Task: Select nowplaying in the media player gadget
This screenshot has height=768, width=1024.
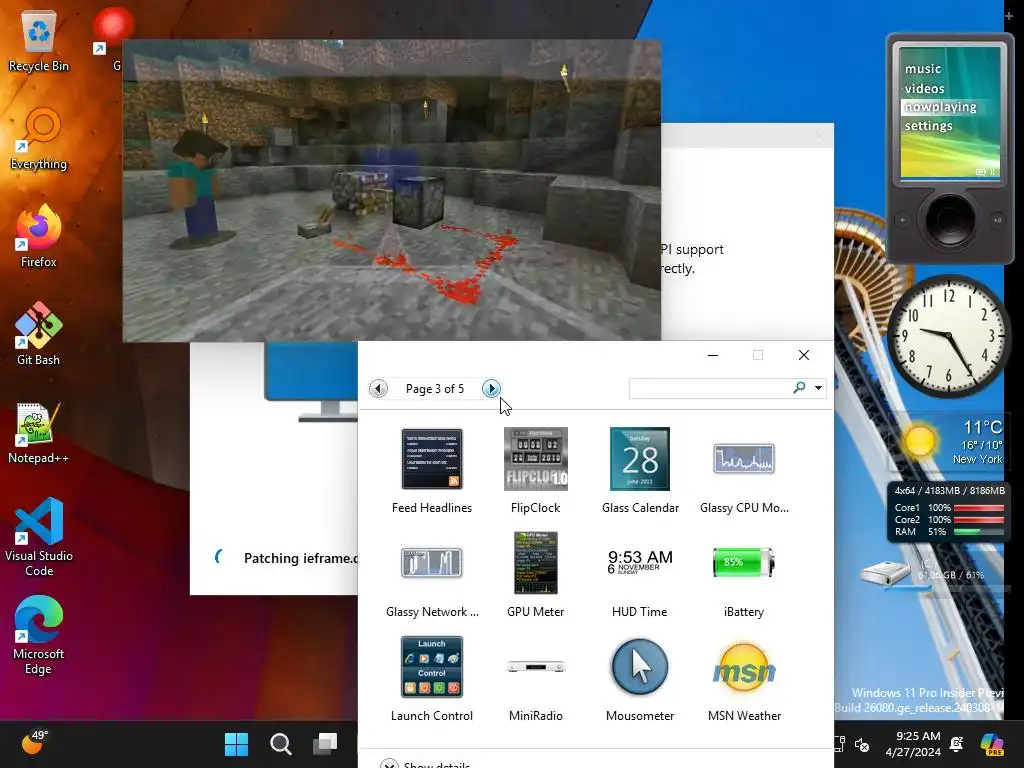Action: click(940, 107)
